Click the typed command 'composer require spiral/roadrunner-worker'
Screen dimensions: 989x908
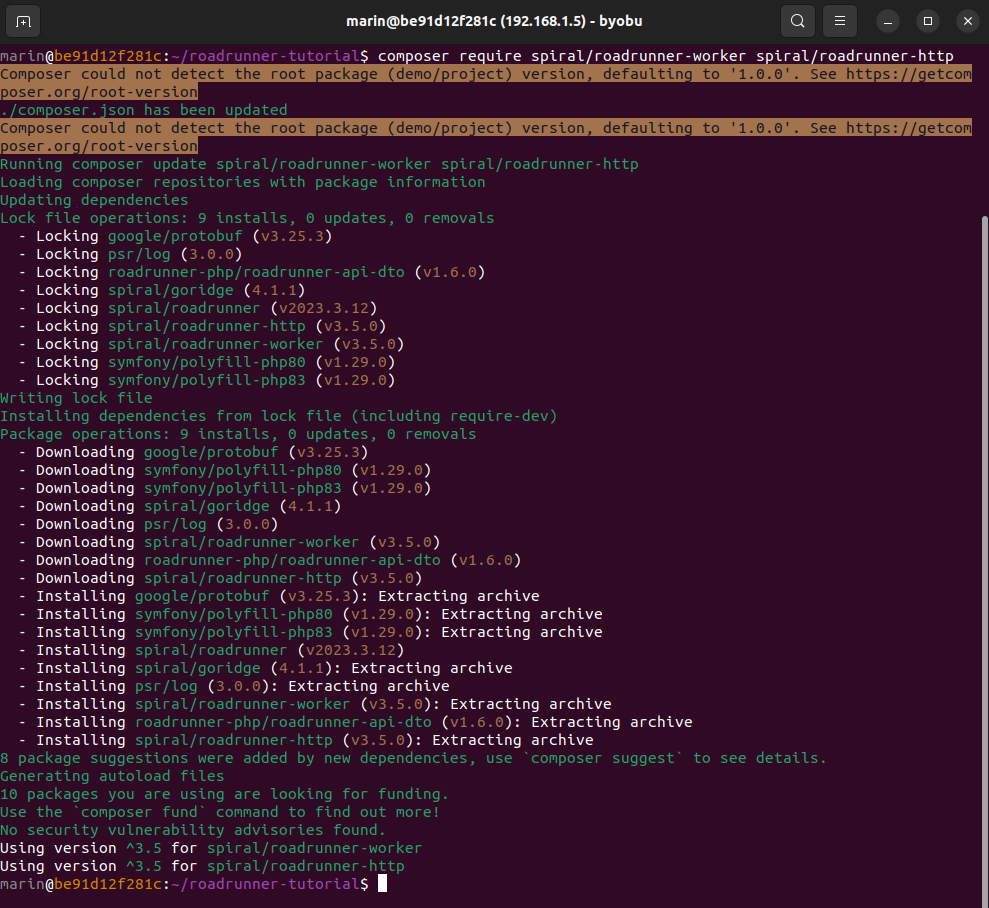click(561, 56)
